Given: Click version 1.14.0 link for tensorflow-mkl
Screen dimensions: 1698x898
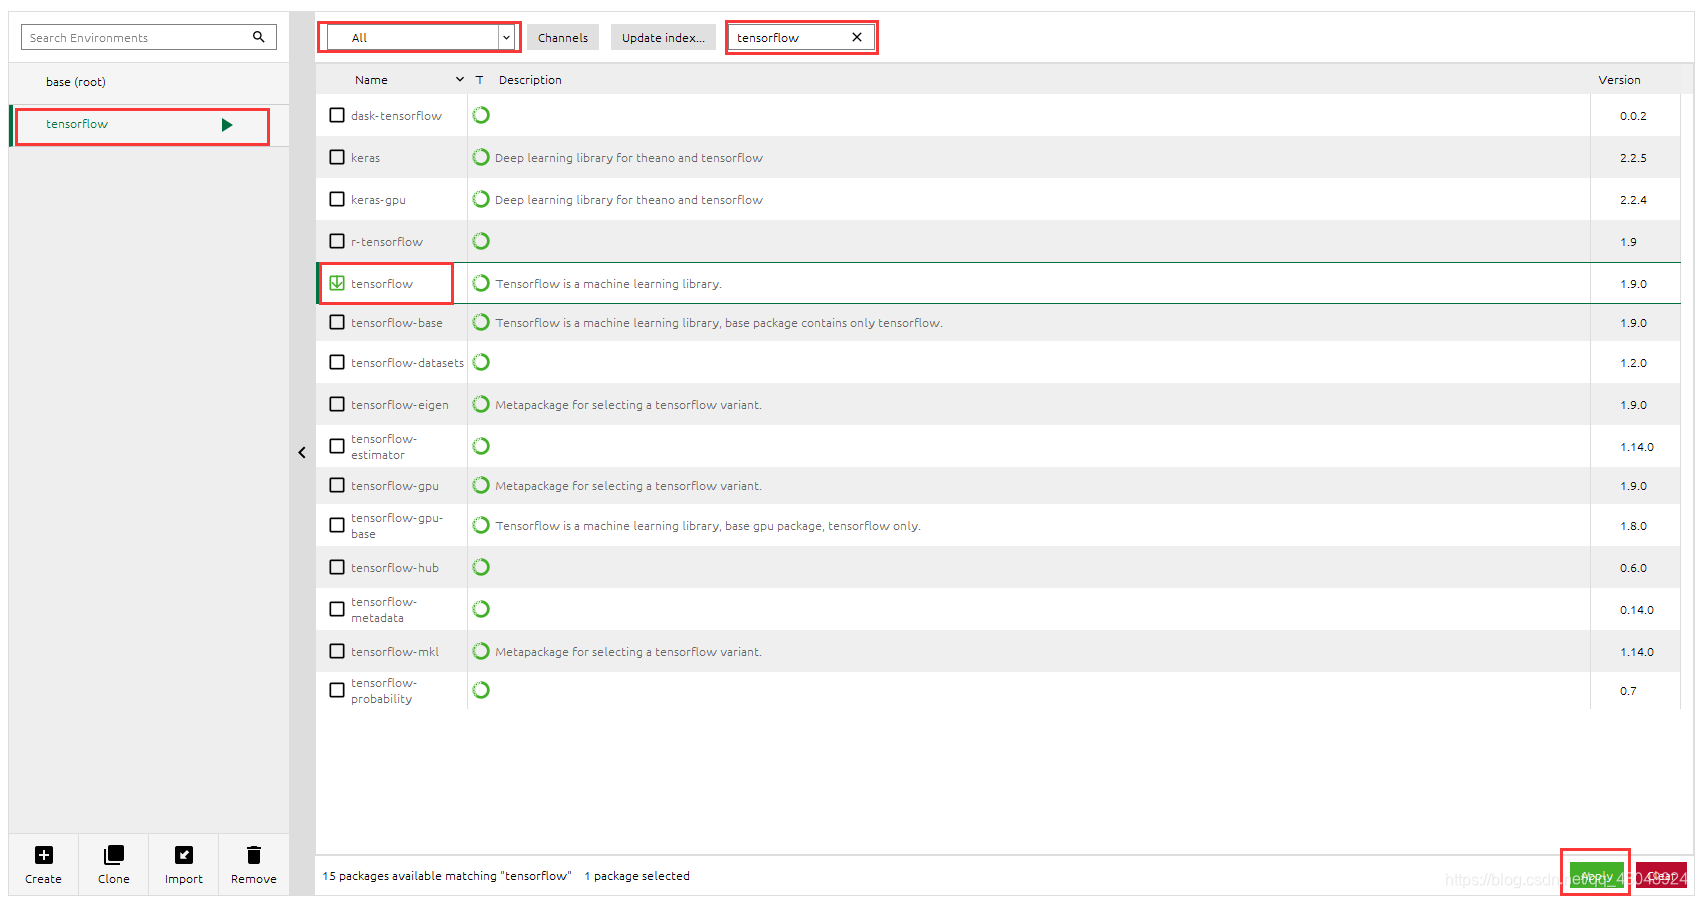Looking at the screenshot, I should [1637, 652].
